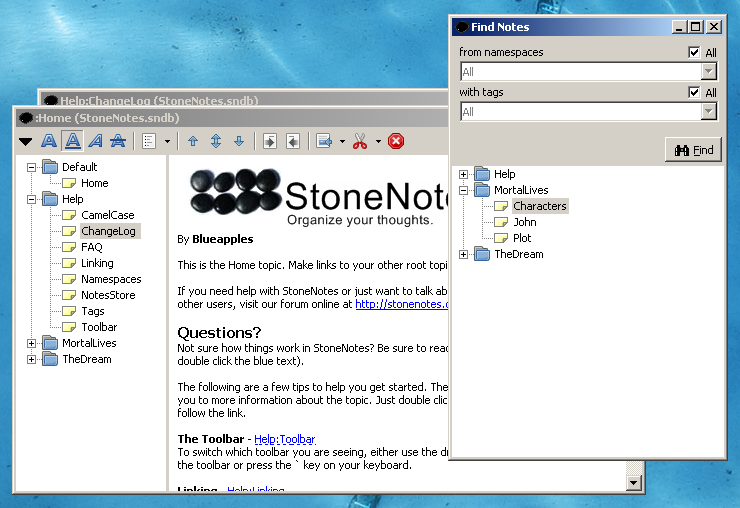The image size is (740, 508).
Task: Open the list formatting dropdown arrow
Action: (x=167, y=141)
